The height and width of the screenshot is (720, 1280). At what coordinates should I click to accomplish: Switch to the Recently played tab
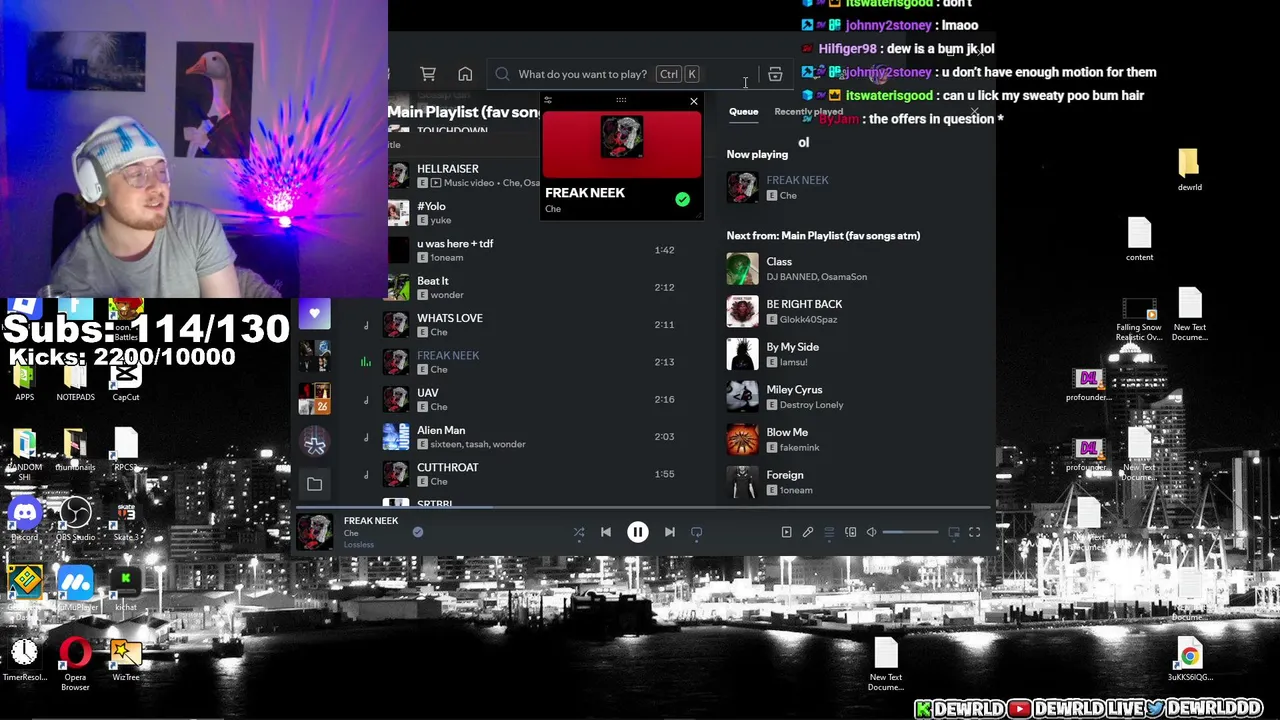pyautogui.click(x=808, y=111)
